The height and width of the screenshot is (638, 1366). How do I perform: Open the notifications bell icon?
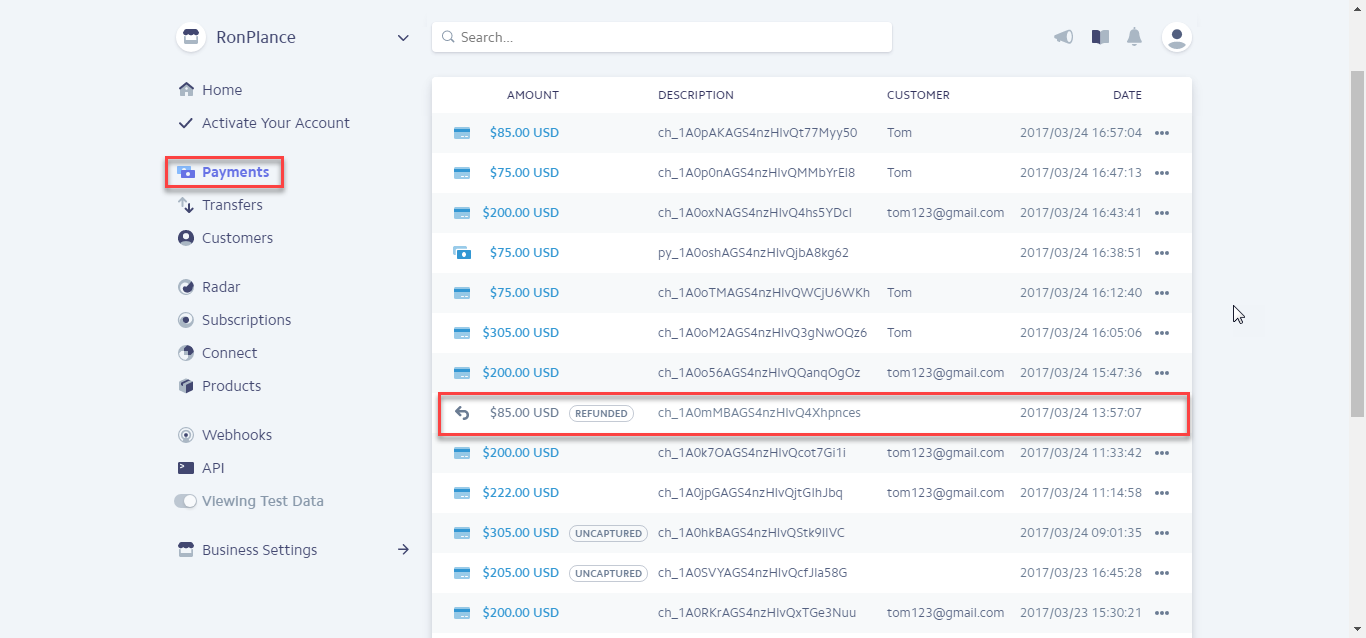pyautogui.click(x=1134, y=37)
